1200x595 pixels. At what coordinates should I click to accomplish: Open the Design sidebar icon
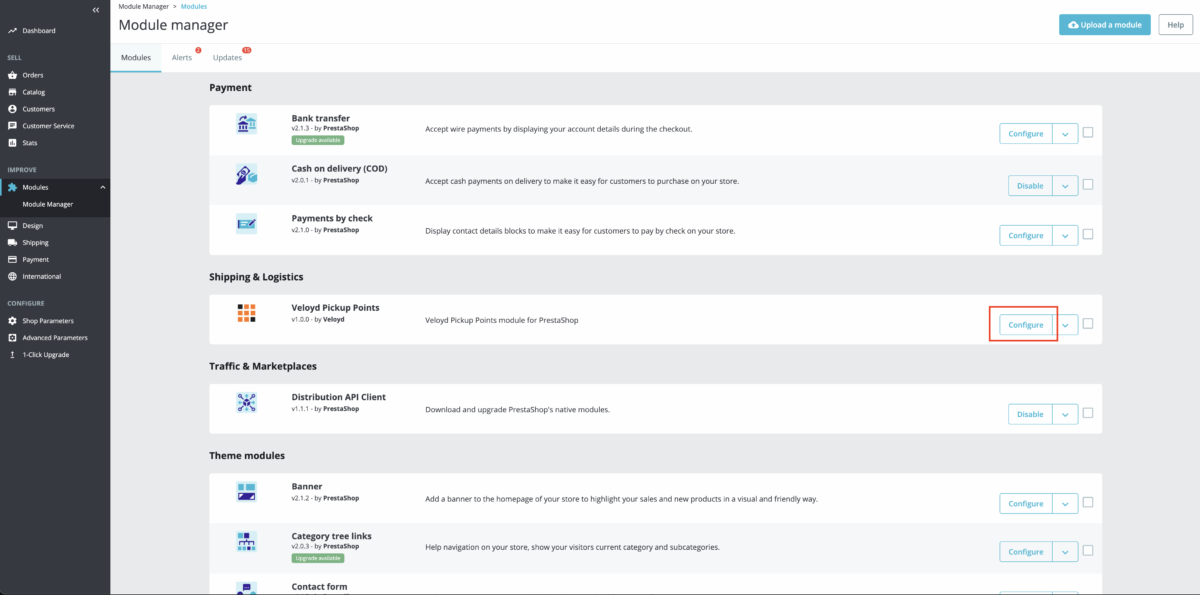pos(12,226)
